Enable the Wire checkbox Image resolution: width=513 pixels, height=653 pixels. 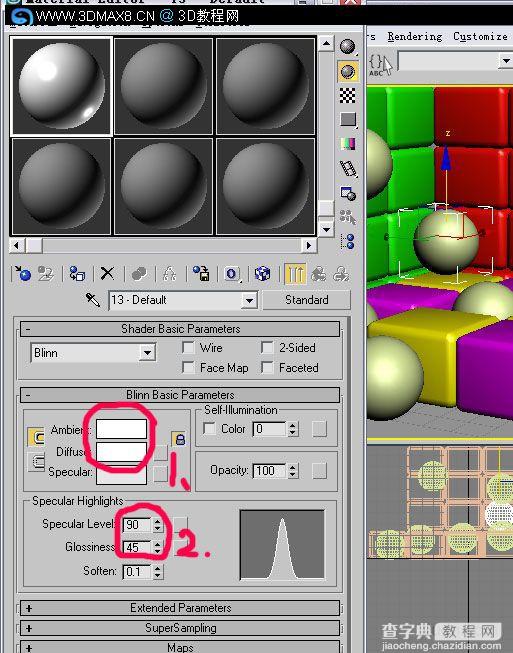tap(188, 347)
